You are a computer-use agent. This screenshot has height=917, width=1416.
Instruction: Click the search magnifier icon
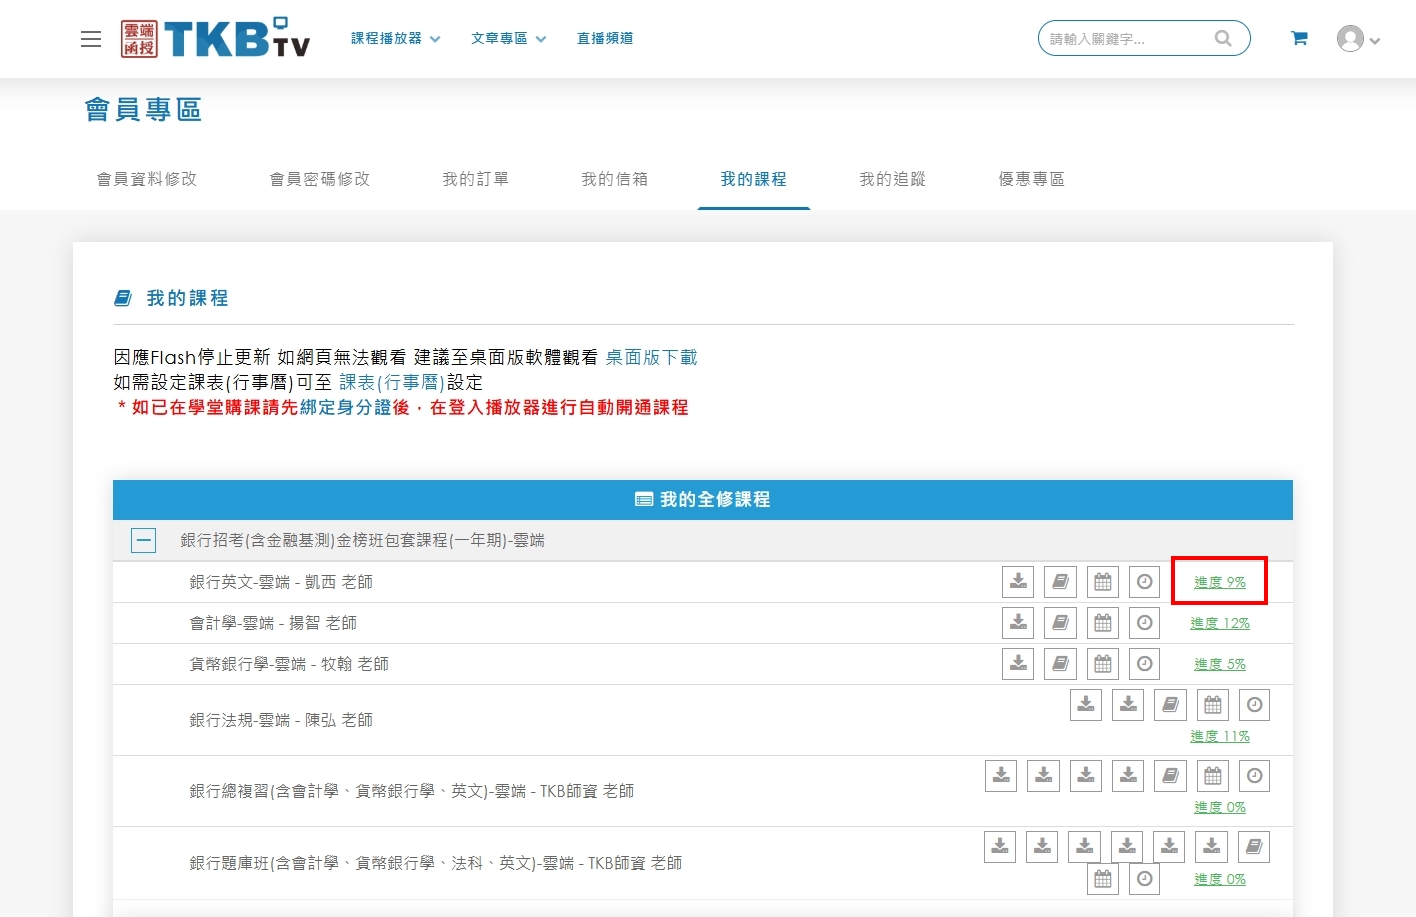[x=1222, y=39]
